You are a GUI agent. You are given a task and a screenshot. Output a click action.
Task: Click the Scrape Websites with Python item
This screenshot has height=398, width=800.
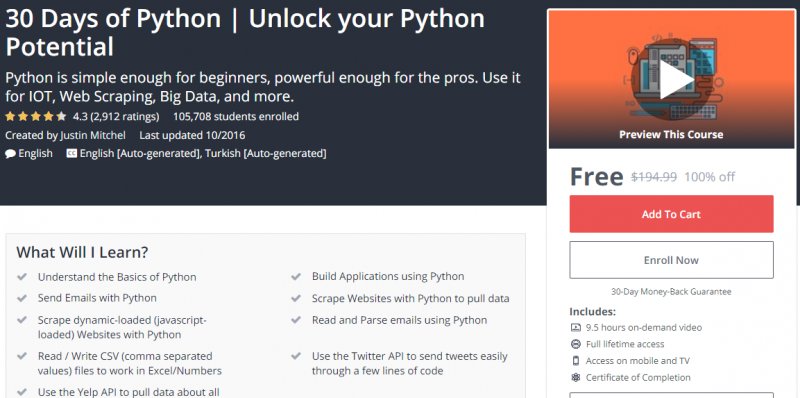pos(410,298)
